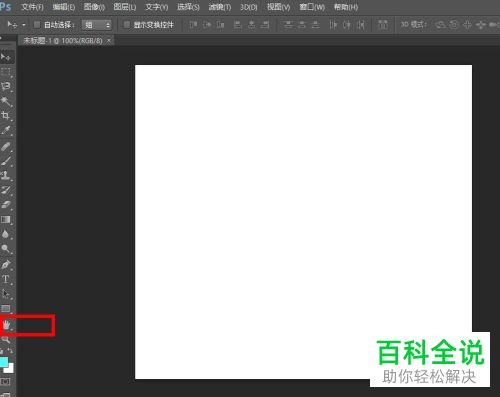Open the 文件(F) menu

[x=32, y=7]
